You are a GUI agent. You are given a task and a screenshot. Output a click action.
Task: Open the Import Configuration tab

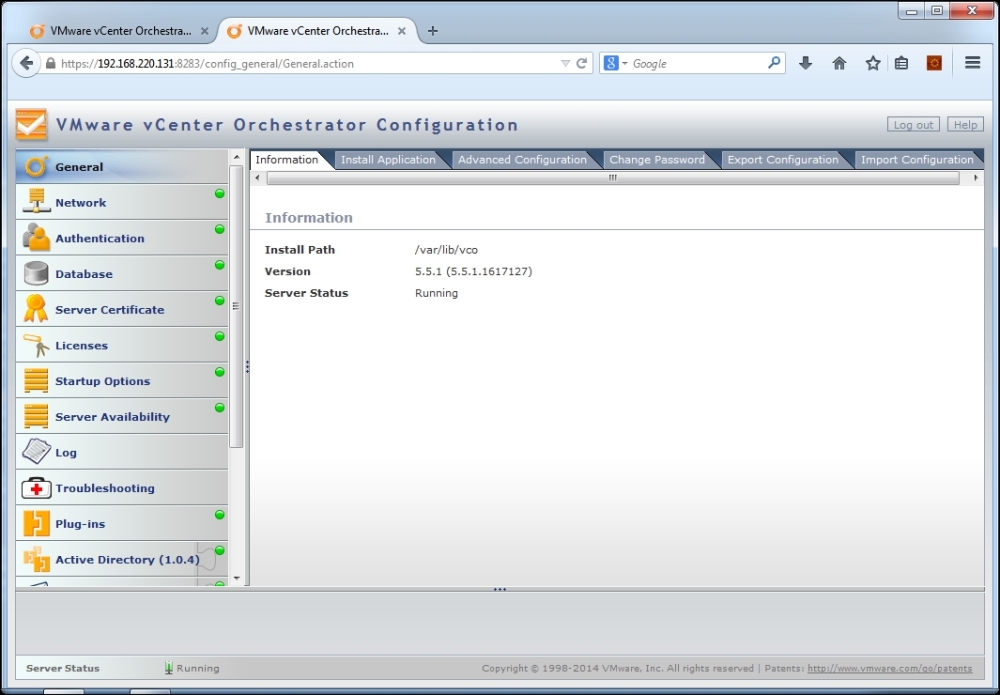[x=917, y=159]
